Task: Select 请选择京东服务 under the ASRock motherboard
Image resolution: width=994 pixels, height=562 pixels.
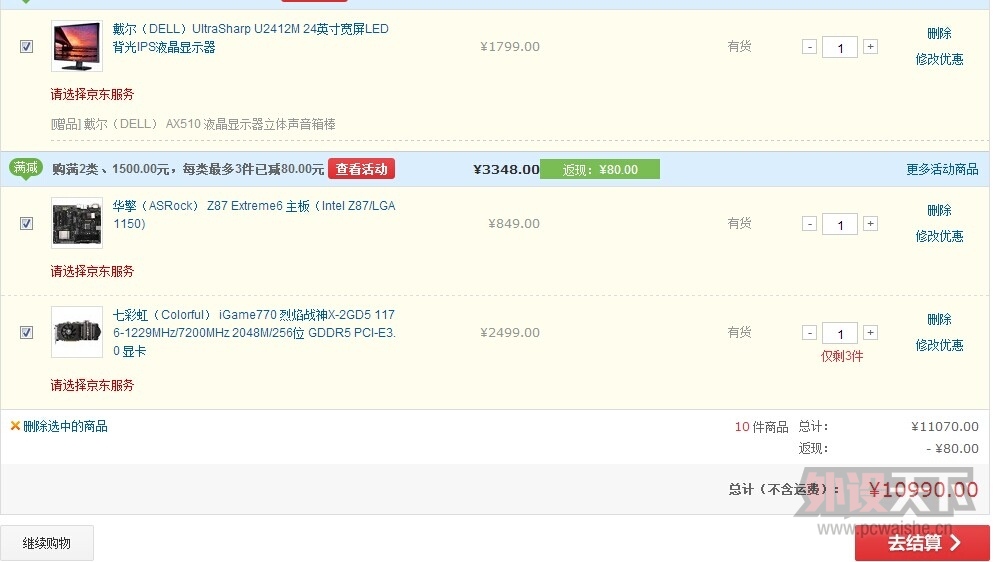Action: click(x=92, y=271)
